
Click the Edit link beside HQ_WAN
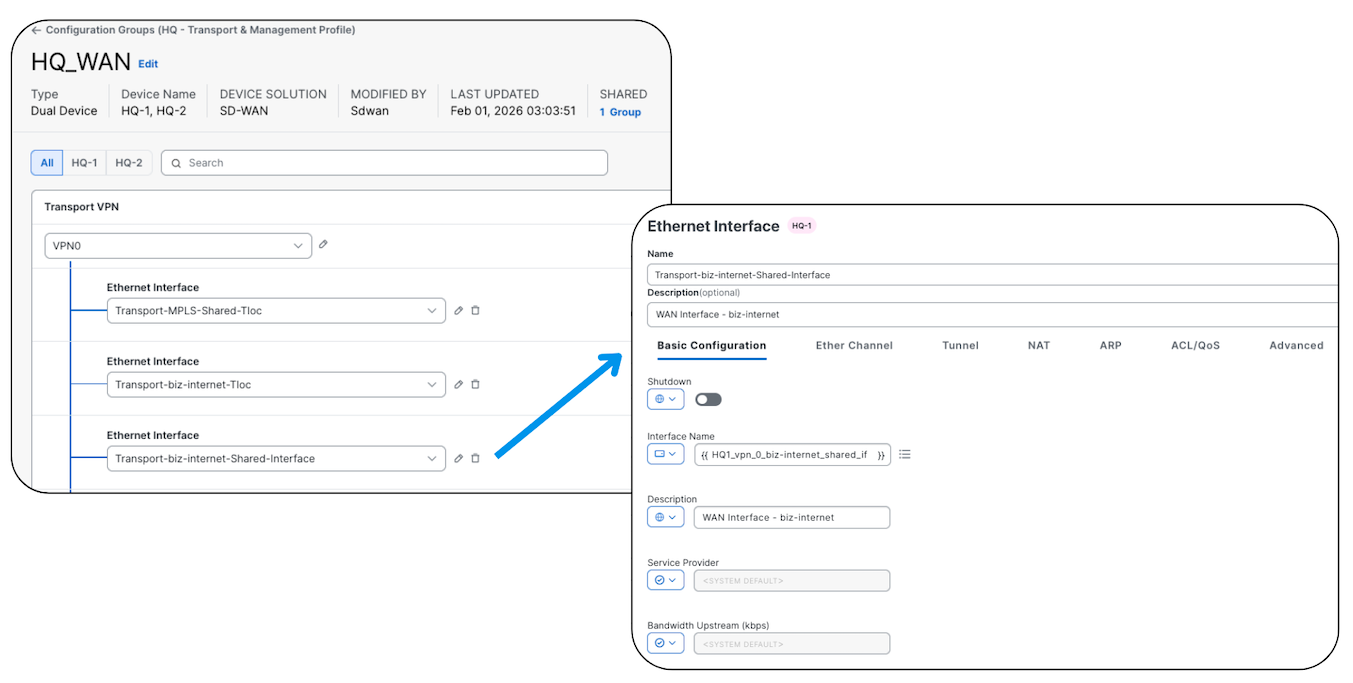click(148, 64)
